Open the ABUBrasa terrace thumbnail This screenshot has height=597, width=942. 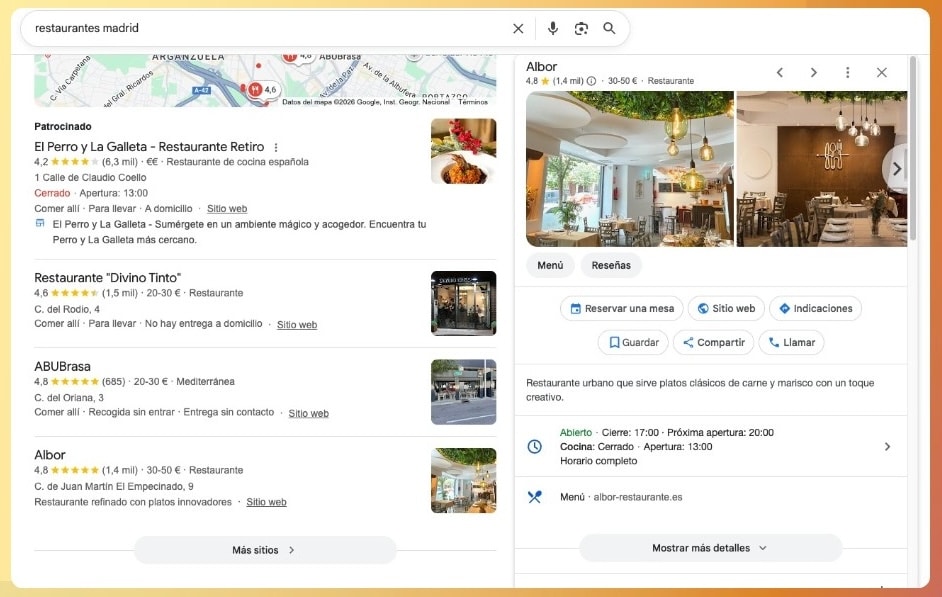[x=463, y=392]
